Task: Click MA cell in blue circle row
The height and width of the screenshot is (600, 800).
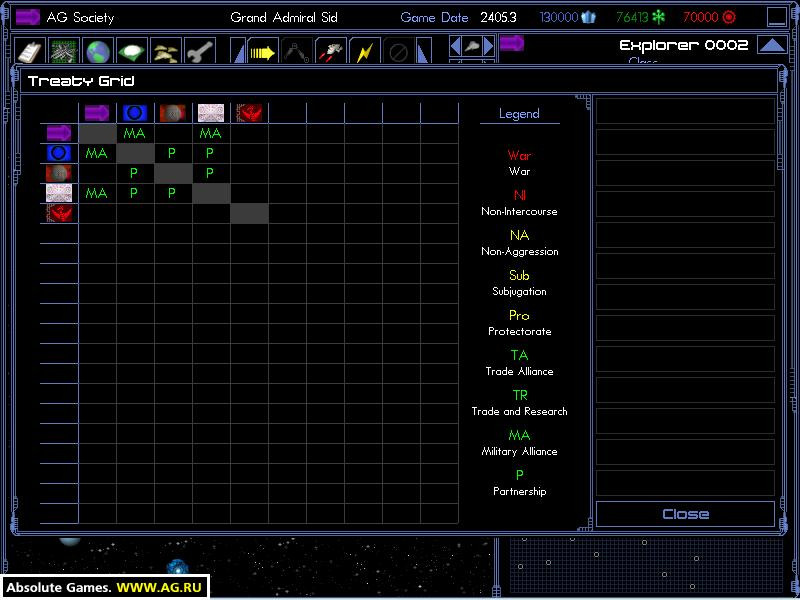Action: click(97, 153)
